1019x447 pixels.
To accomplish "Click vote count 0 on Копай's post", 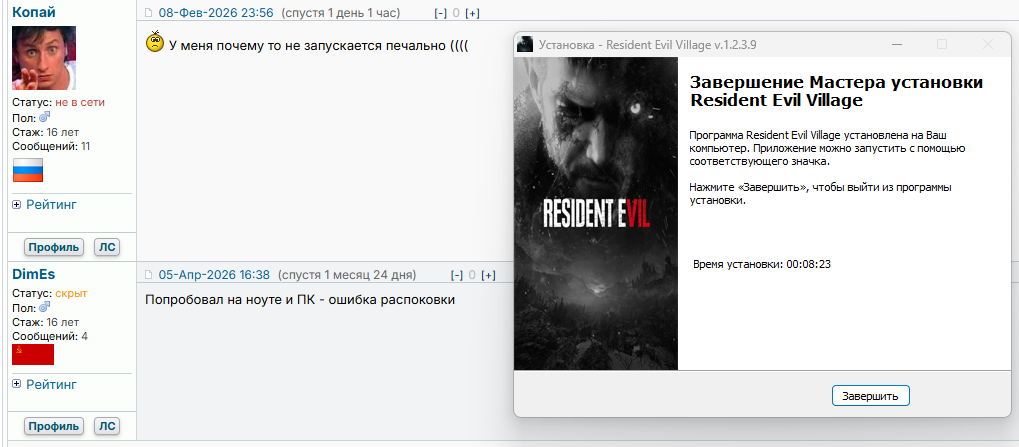I will 456,13.
